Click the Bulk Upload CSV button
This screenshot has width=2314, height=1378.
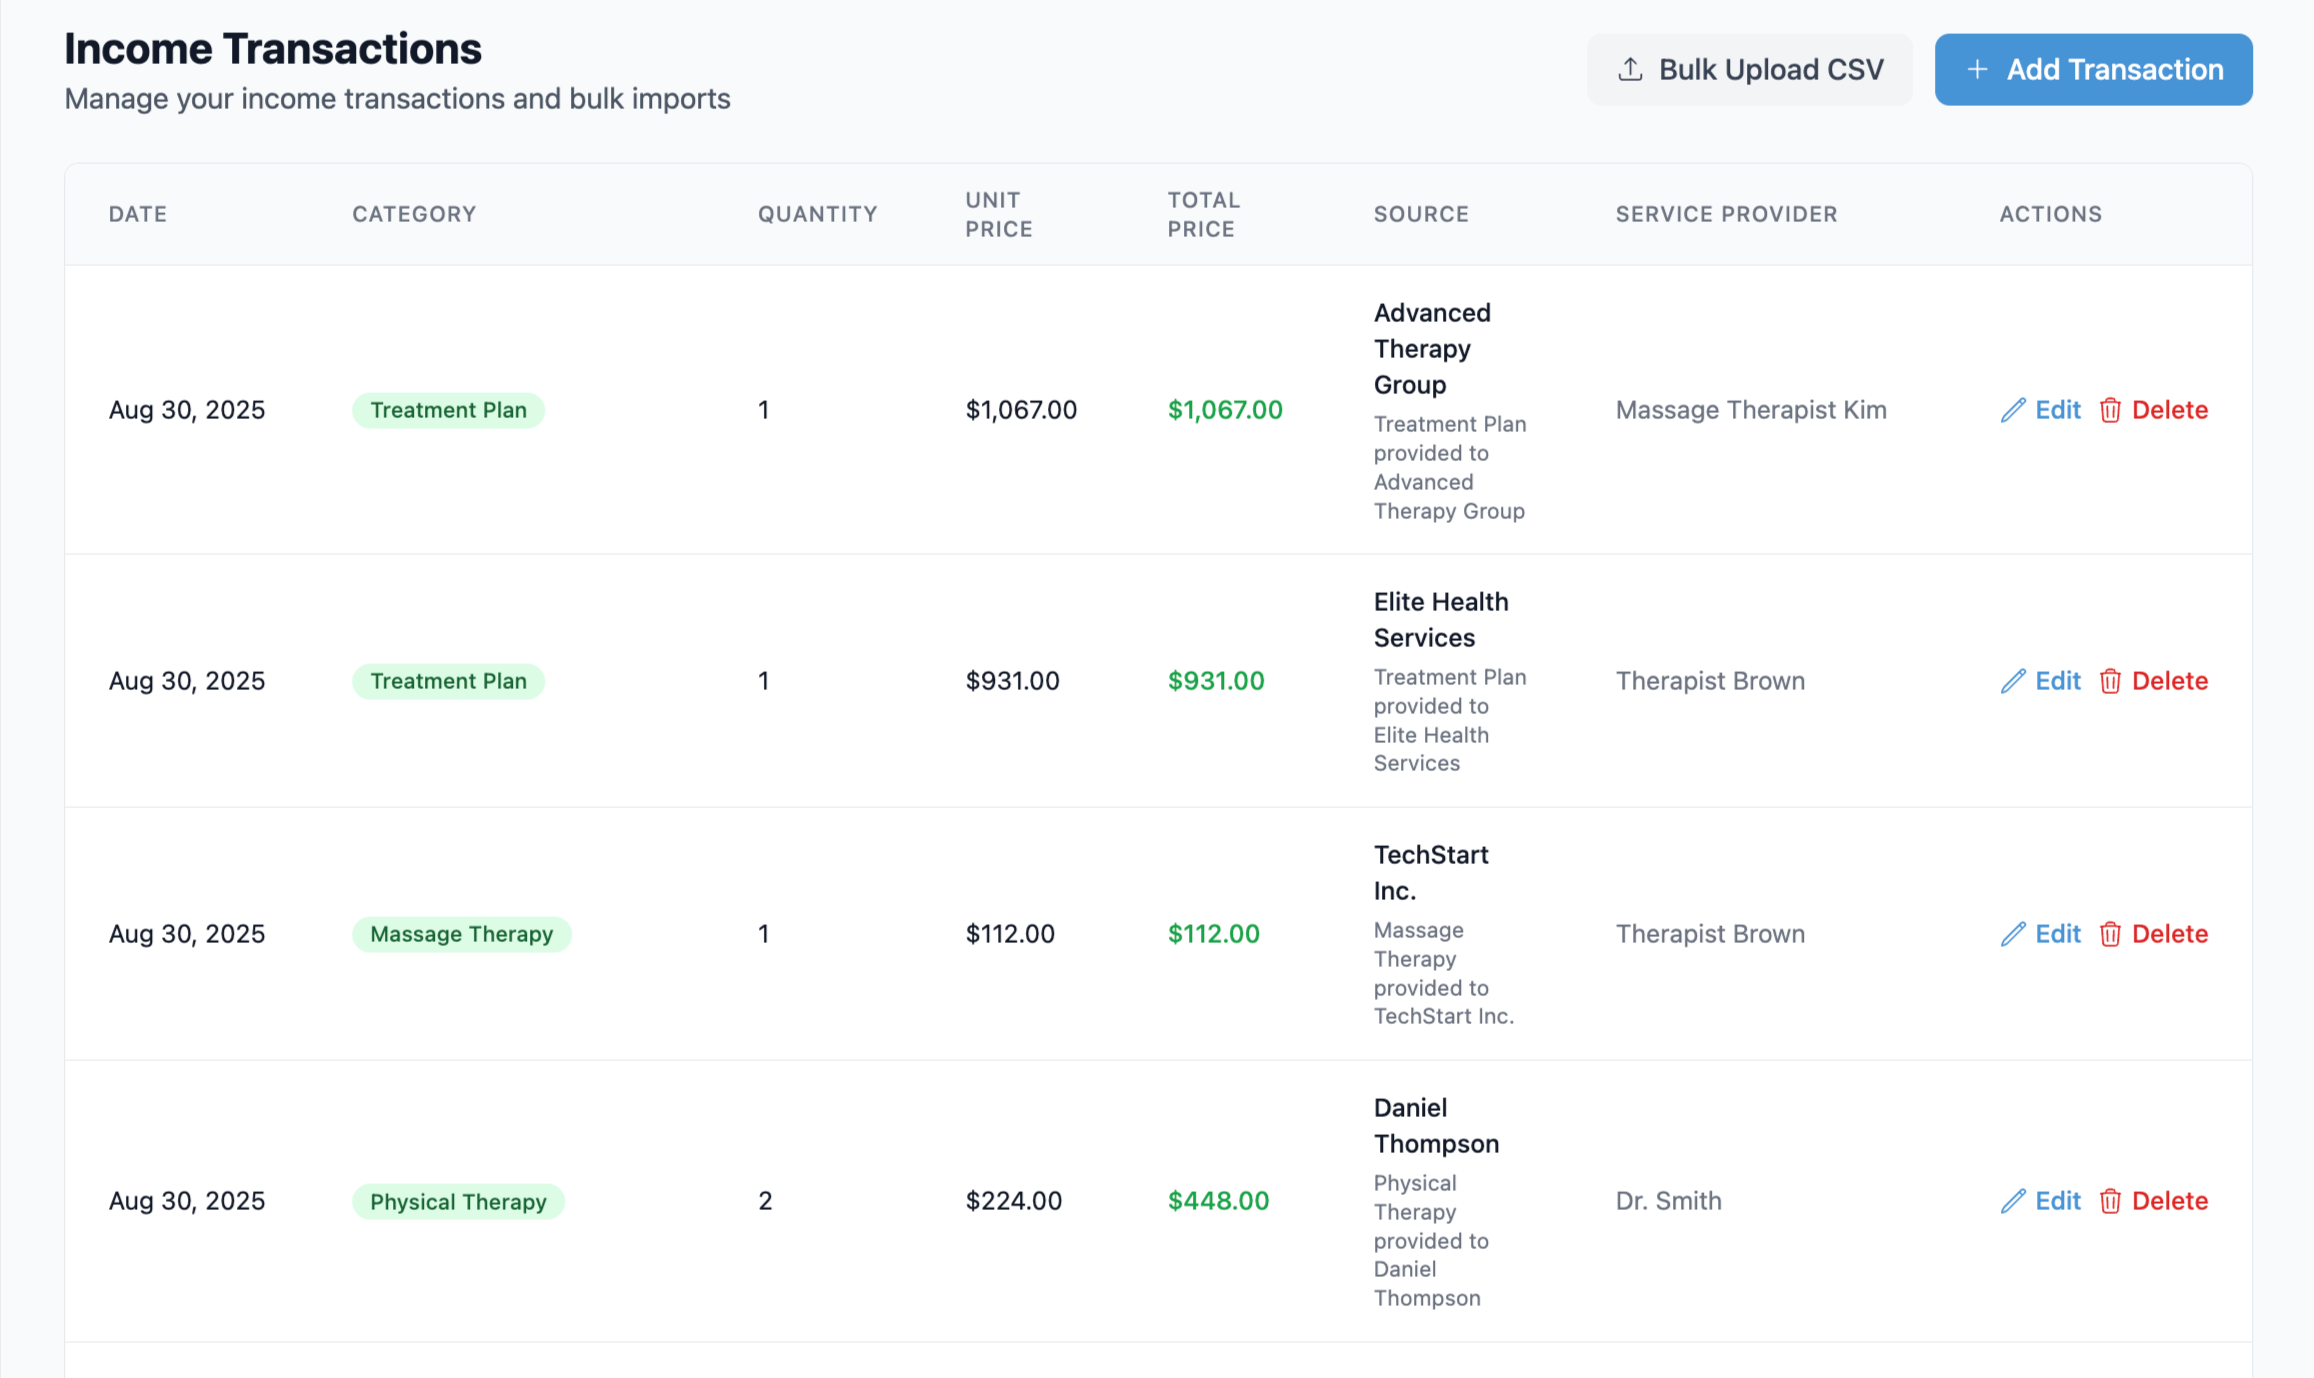(1749, 69)
